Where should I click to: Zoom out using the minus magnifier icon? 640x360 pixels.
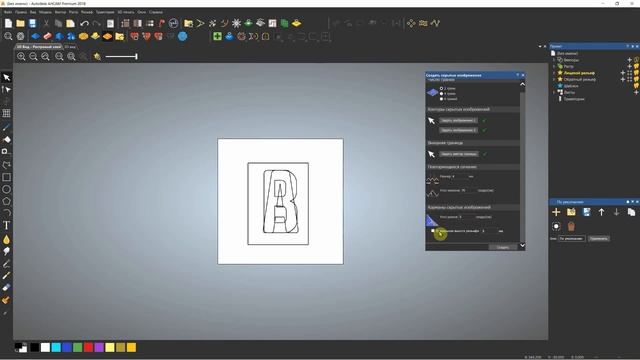tap(33, 56)
